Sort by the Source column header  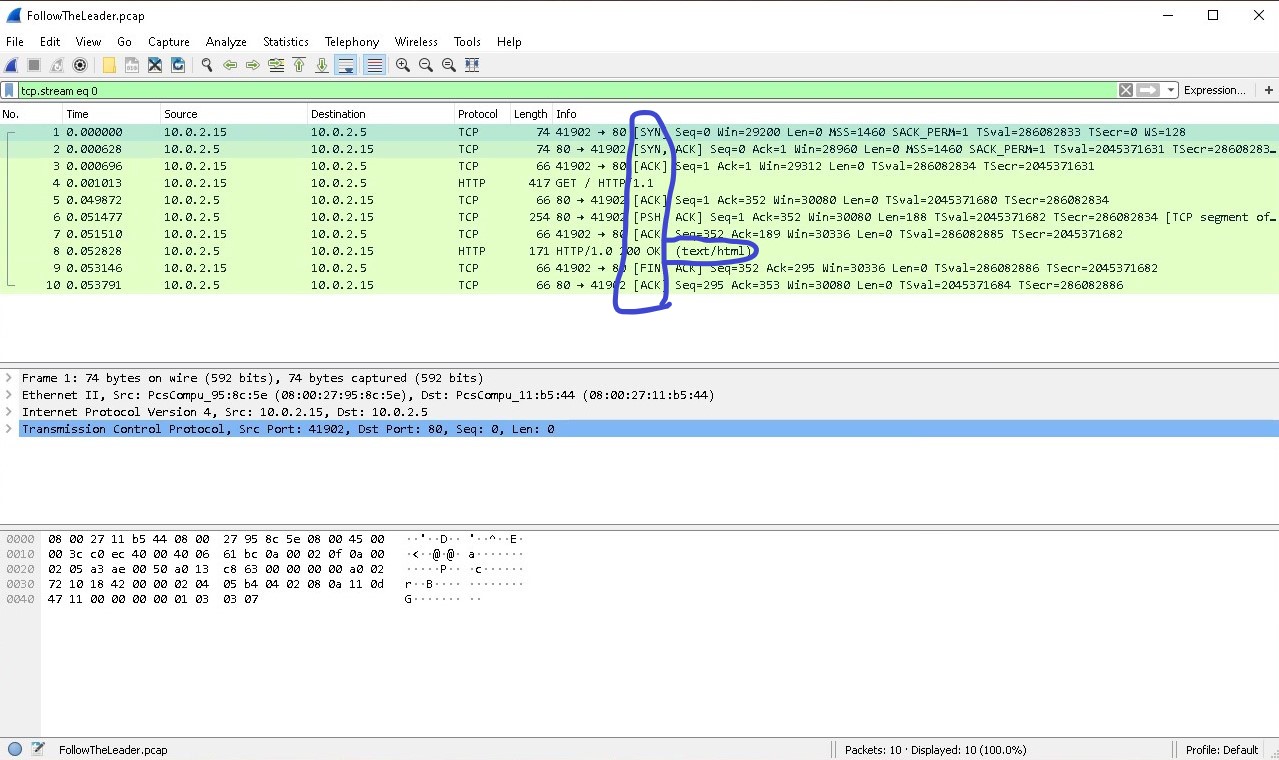point(234,114)
